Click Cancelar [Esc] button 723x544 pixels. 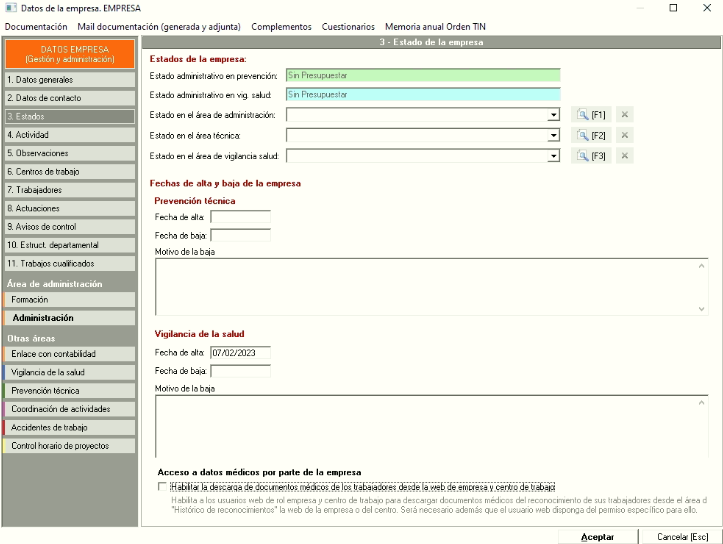[682, 537]
